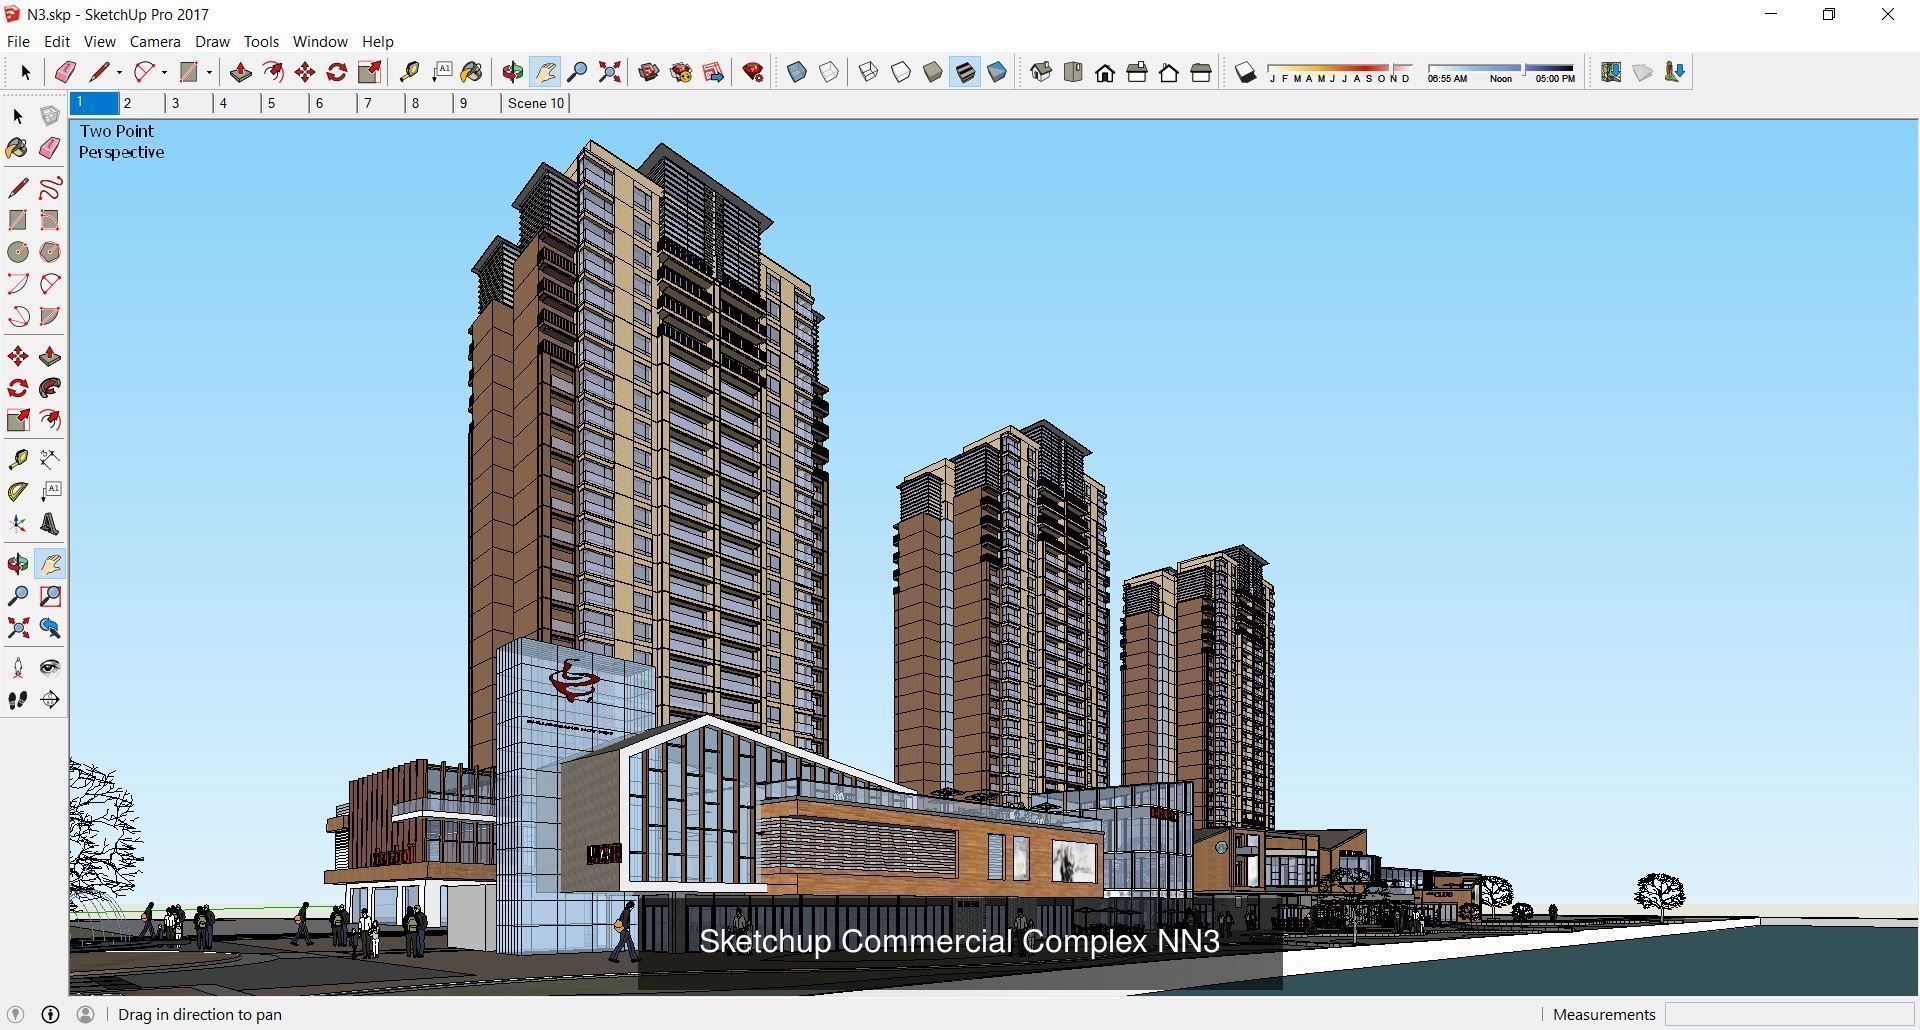Select the Circle tool
This screenshot has width=1920, height=1030.
18,252
